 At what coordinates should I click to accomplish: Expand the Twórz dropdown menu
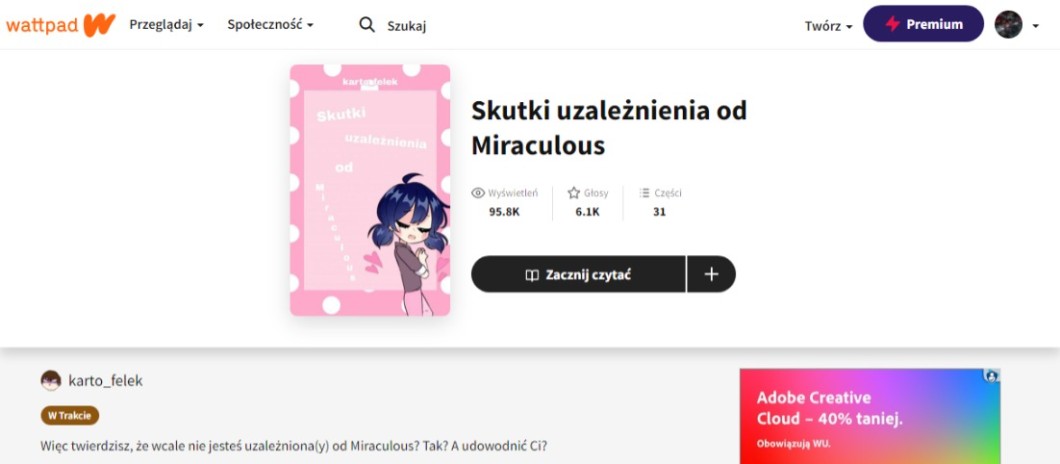tap(829, 26)
